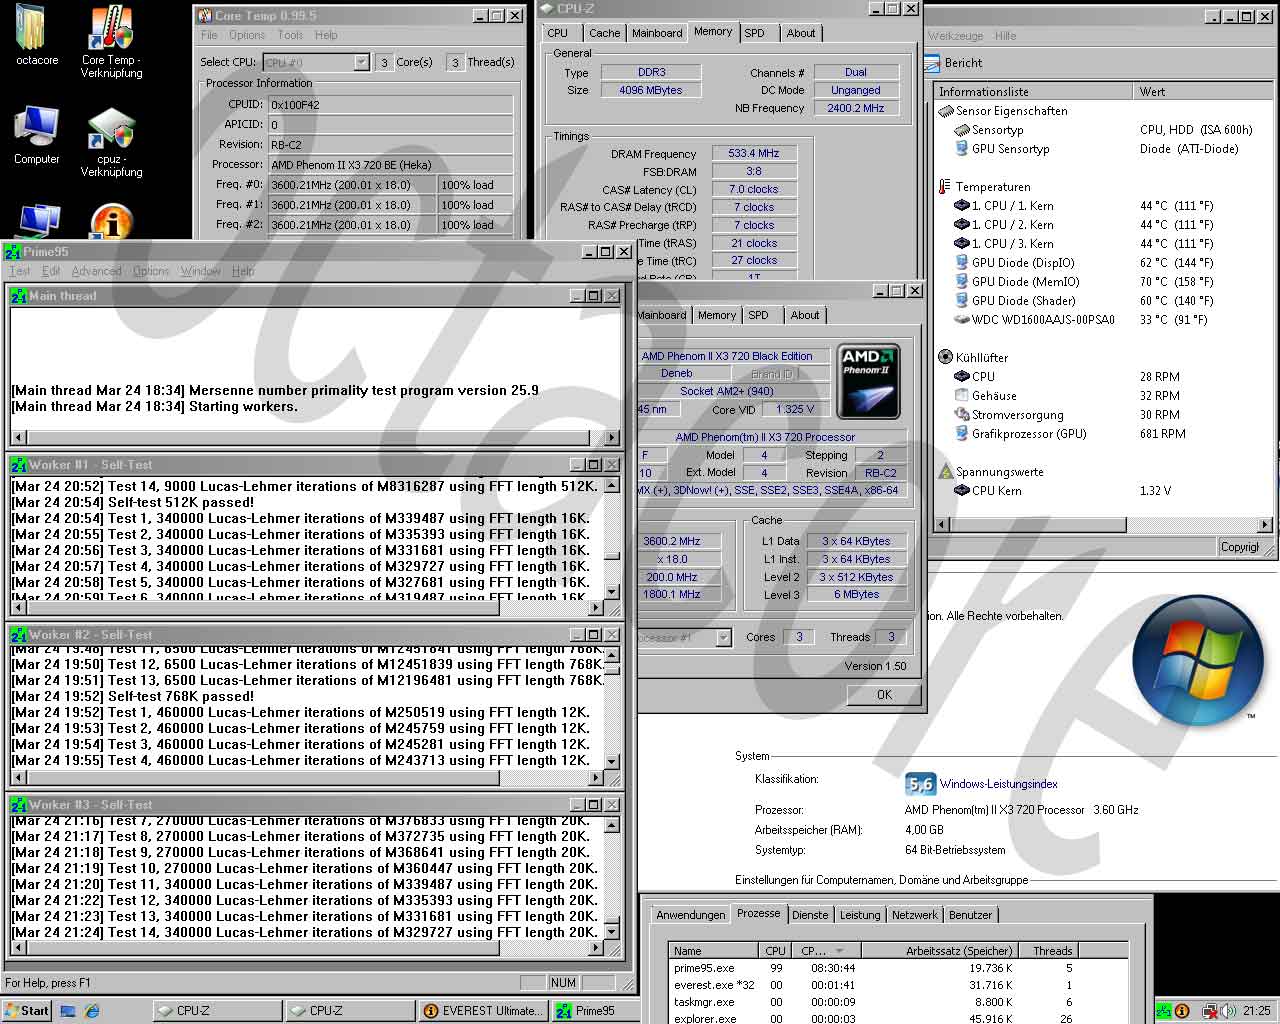Click the thermometer icon beside Temperaturen
The height and width of the screenshot is (1024, 1280).
tap(945, 187)
